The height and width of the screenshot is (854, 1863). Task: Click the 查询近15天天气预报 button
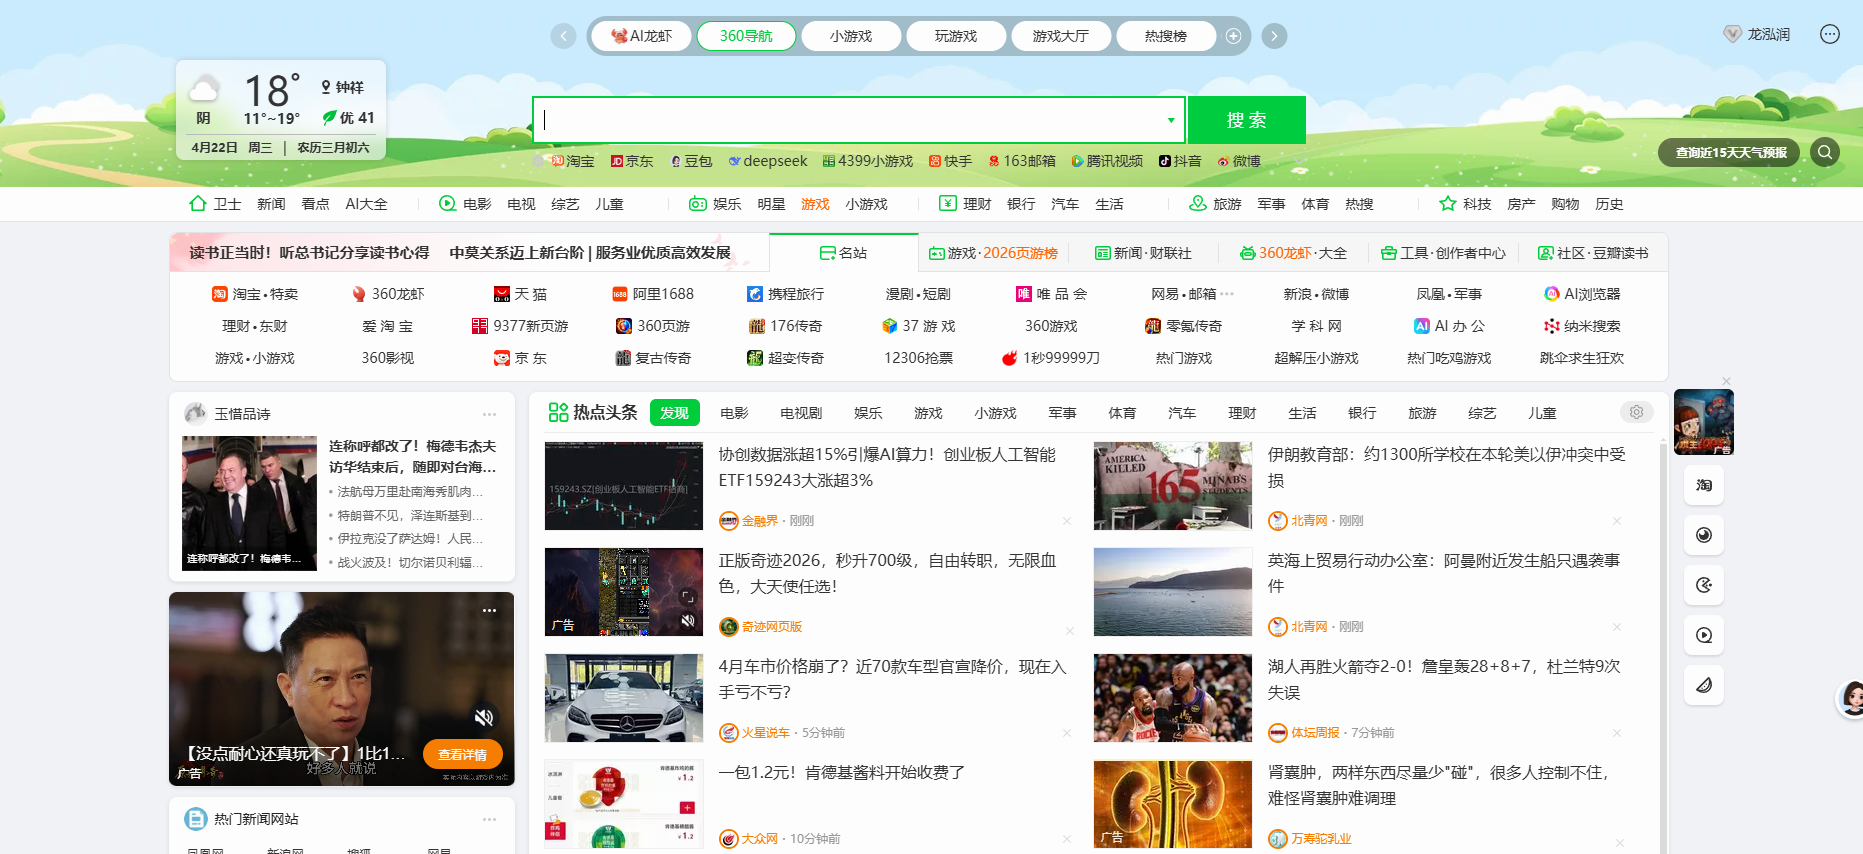1730,152
